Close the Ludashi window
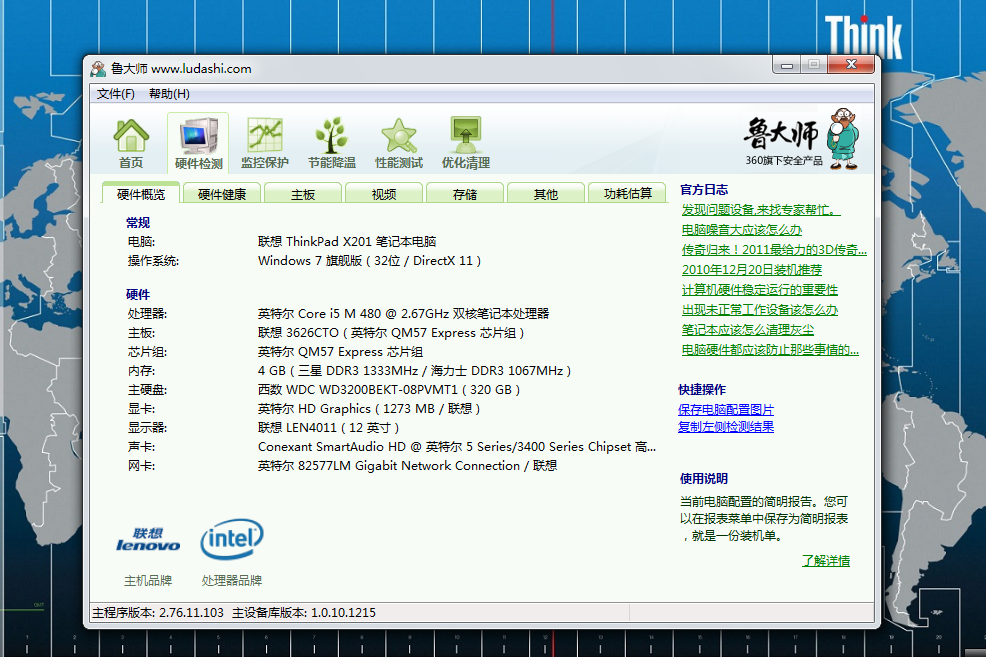 [851, 64]
